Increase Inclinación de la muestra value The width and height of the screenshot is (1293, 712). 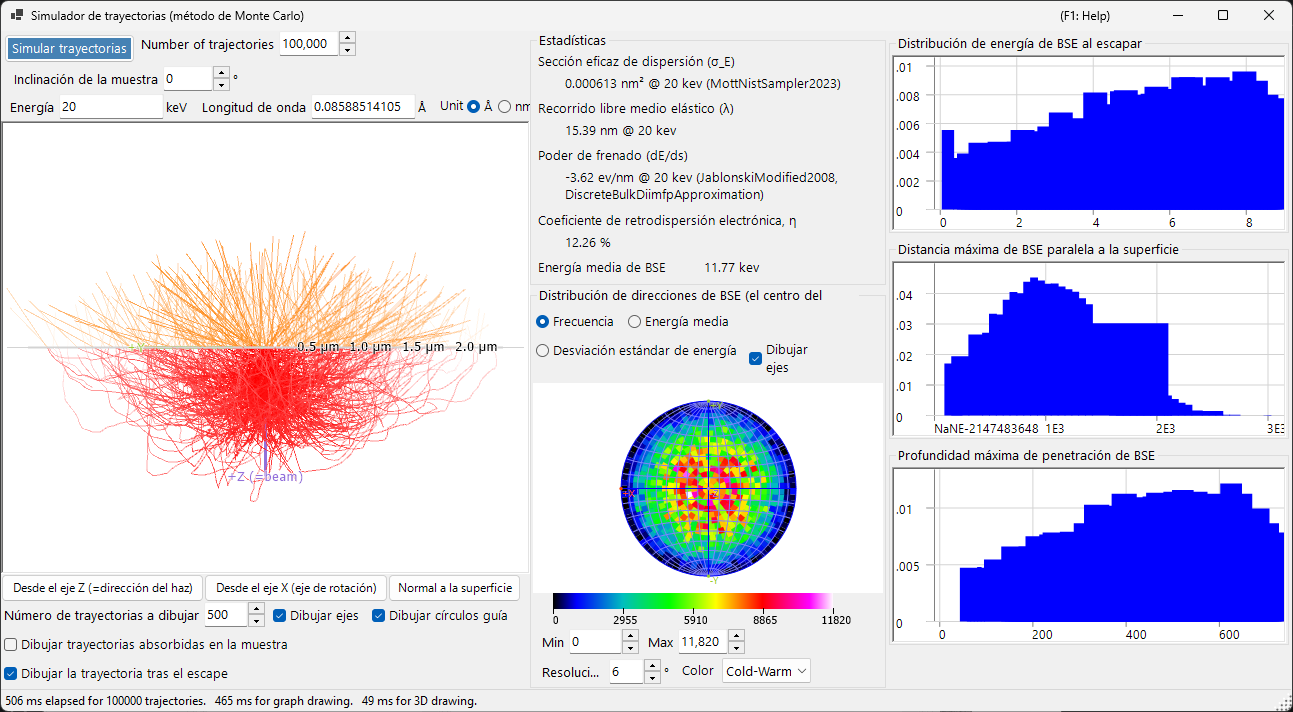pos(221,72)
